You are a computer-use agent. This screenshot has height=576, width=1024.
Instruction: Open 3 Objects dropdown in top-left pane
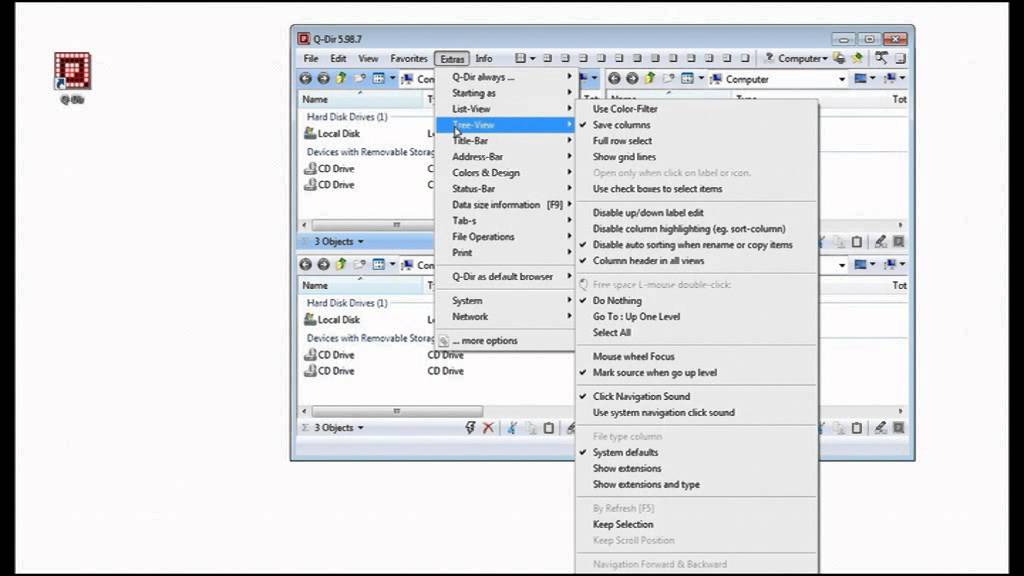coord(338,242)
